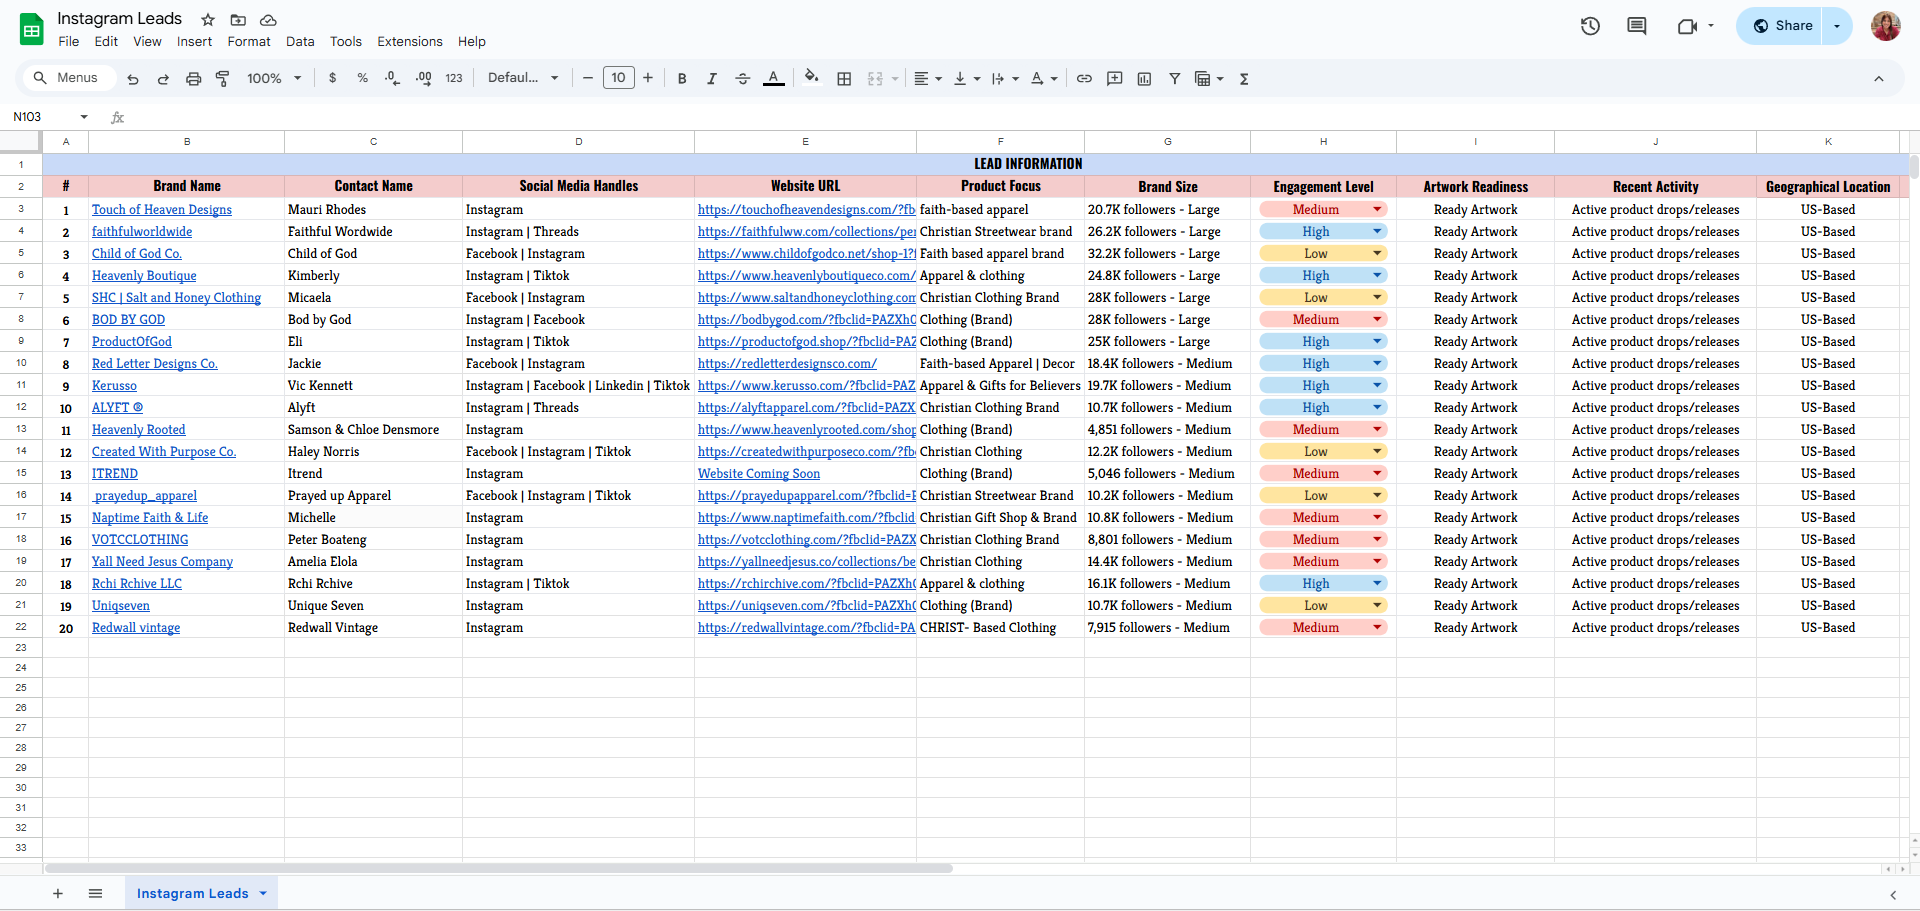Screen dimensions: 1920x911
Task: Add a new sheet with the plus icon
Action: coord(58,894)
